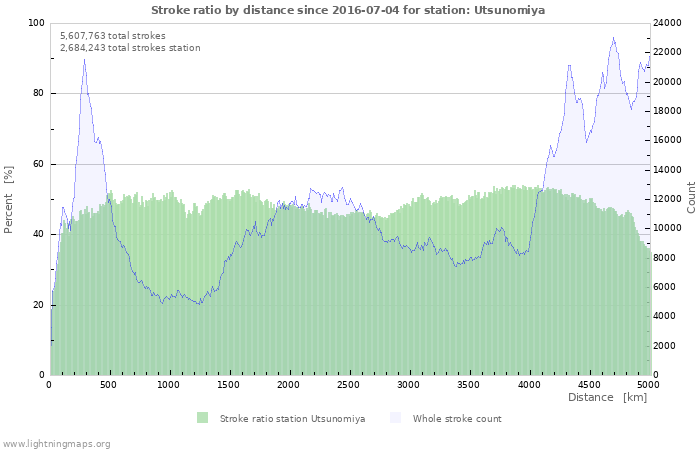Click the 2500 tick on distance axis
This screenshot has width=700, height=450.
[348, 384]
